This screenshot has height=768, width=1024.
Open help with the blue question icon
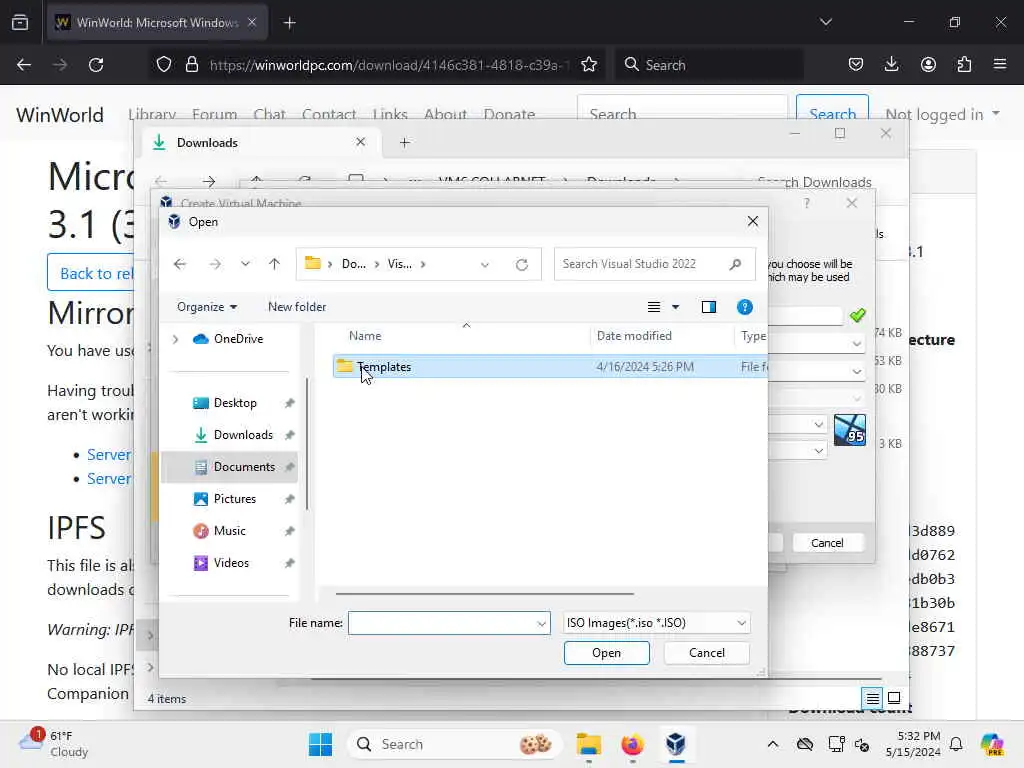(x=744, y=307)
